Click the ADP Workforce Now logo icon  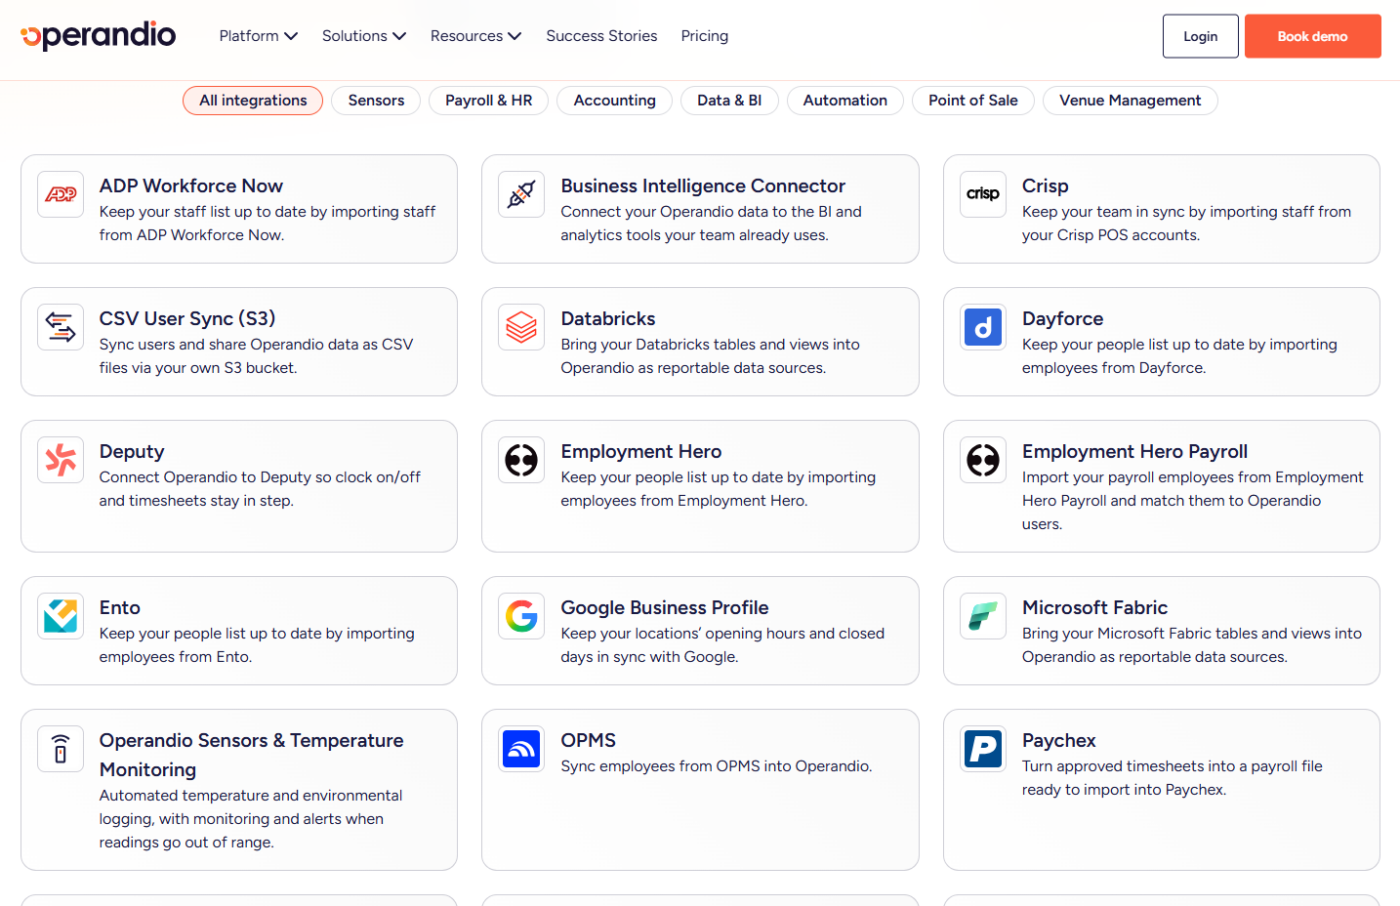(61, 194)
